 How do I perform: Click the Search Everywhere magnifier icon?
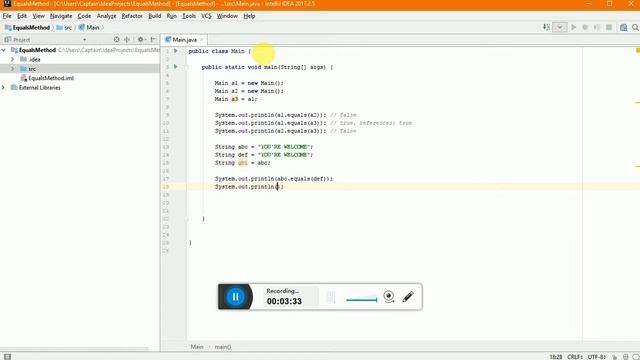click(635, 27)
